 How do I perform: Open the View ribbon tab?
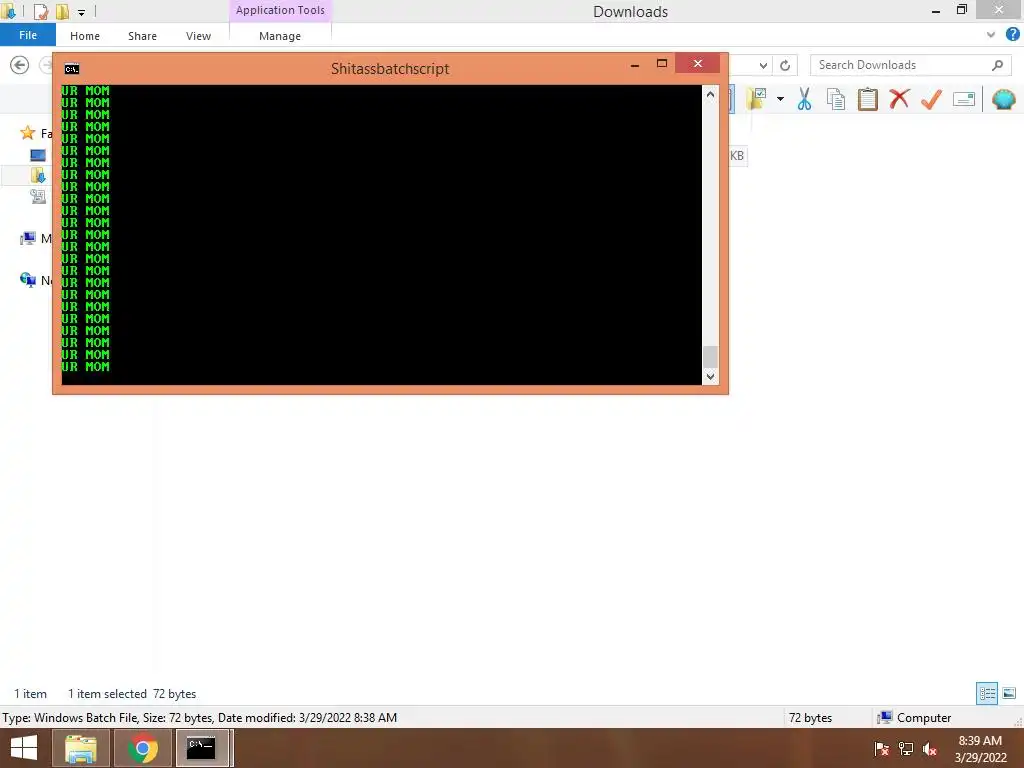click(x=199, y=36)
